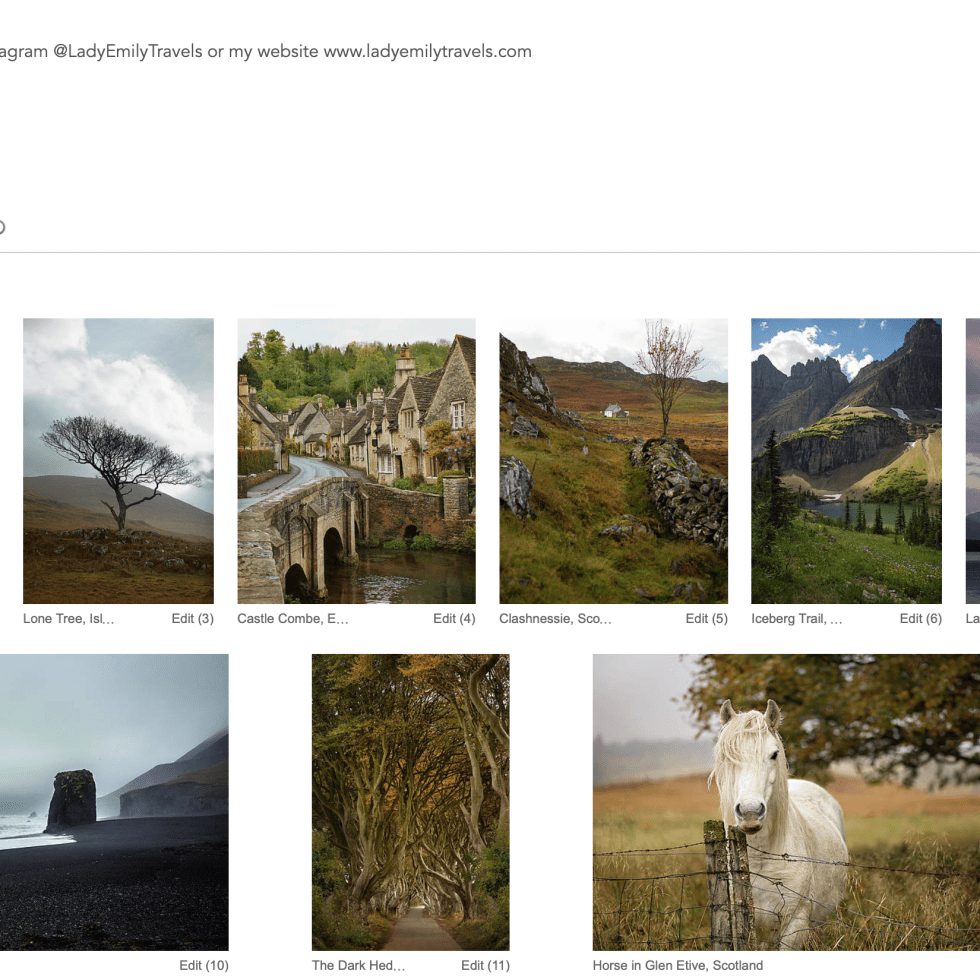980x980 pixels.
Task: Click the 'Iceberg Trail, …' caption
Action: (797, 619)
